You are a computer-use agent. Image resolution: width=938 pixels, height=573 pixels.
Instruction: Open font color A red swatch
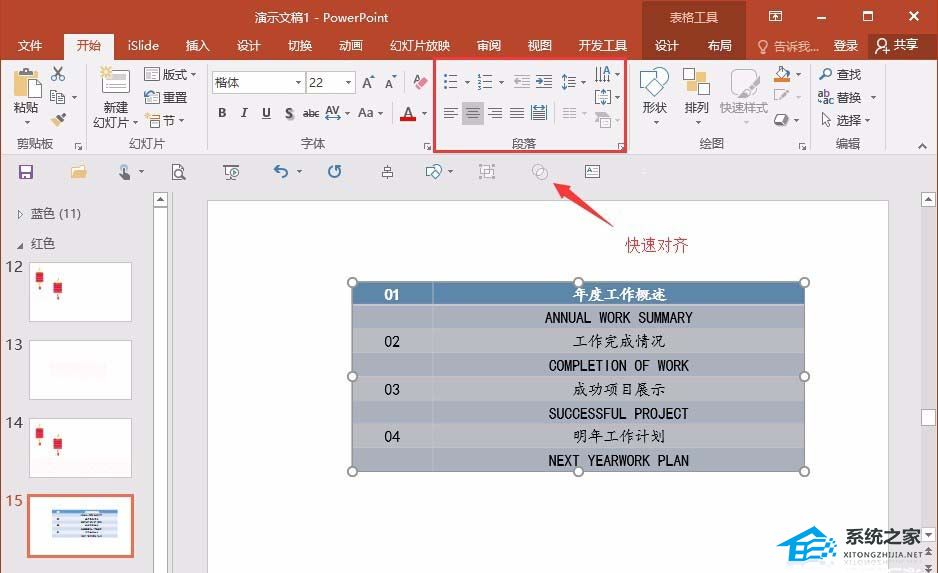(x=408, y=112)
